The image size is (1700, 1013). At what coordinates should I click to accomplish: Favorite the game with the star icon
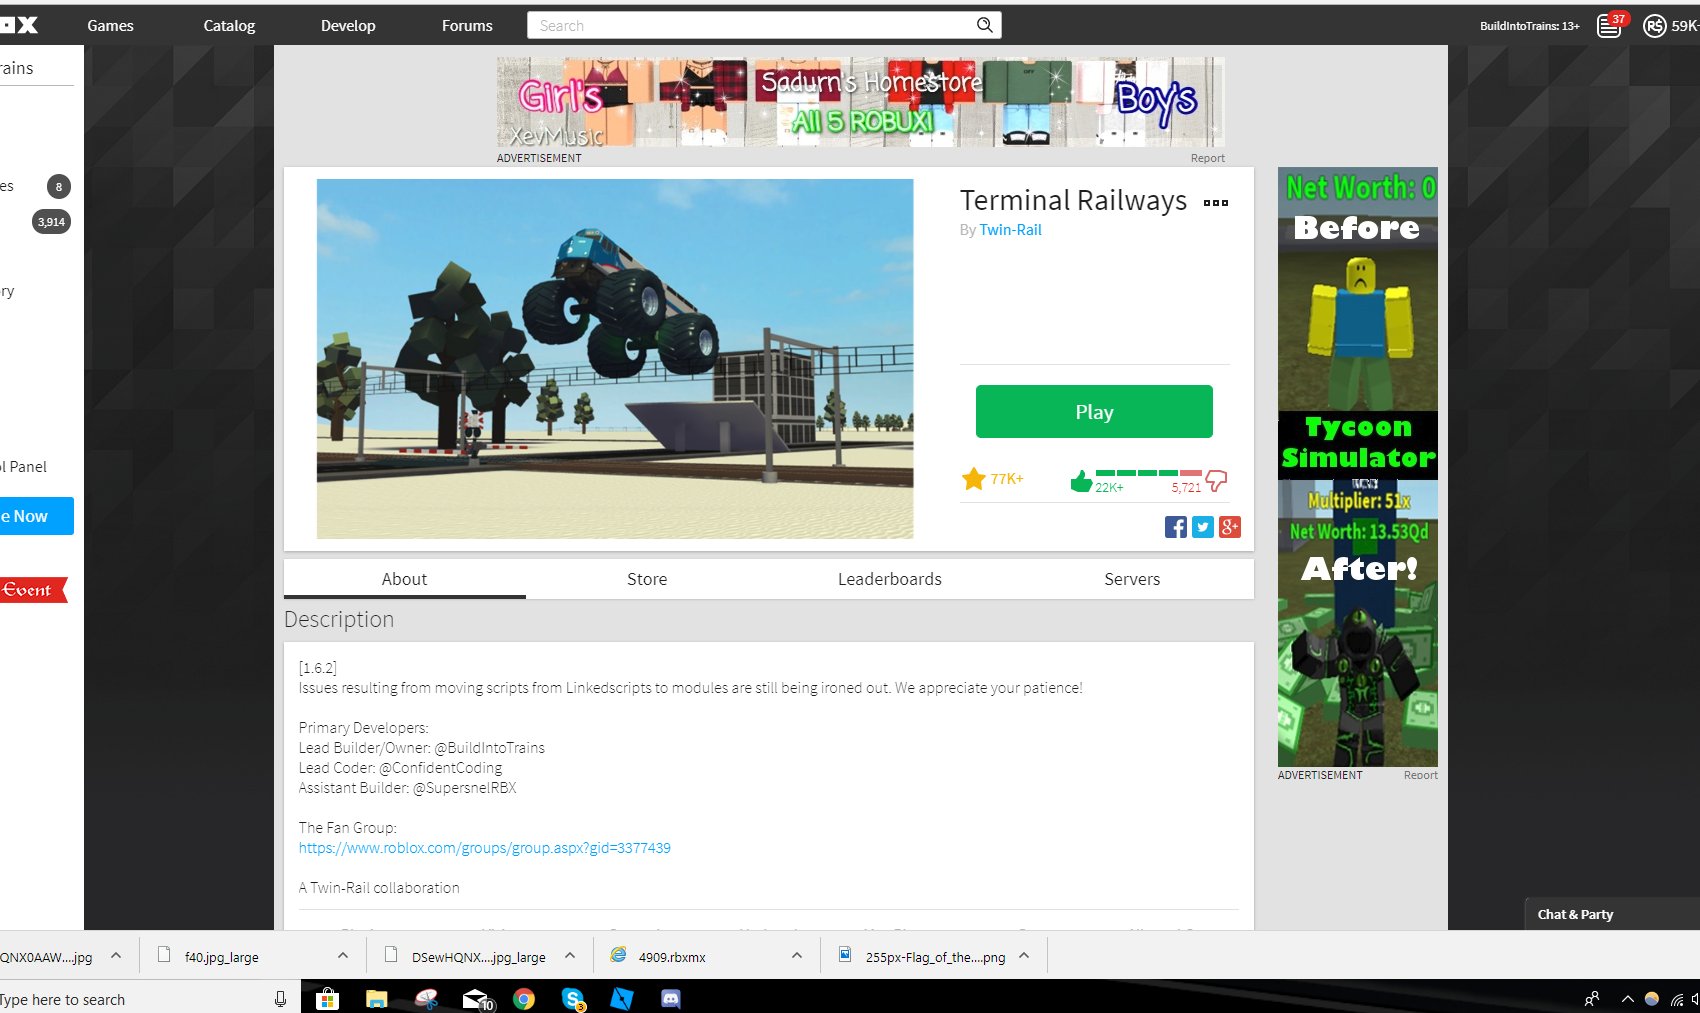[974, 479]
